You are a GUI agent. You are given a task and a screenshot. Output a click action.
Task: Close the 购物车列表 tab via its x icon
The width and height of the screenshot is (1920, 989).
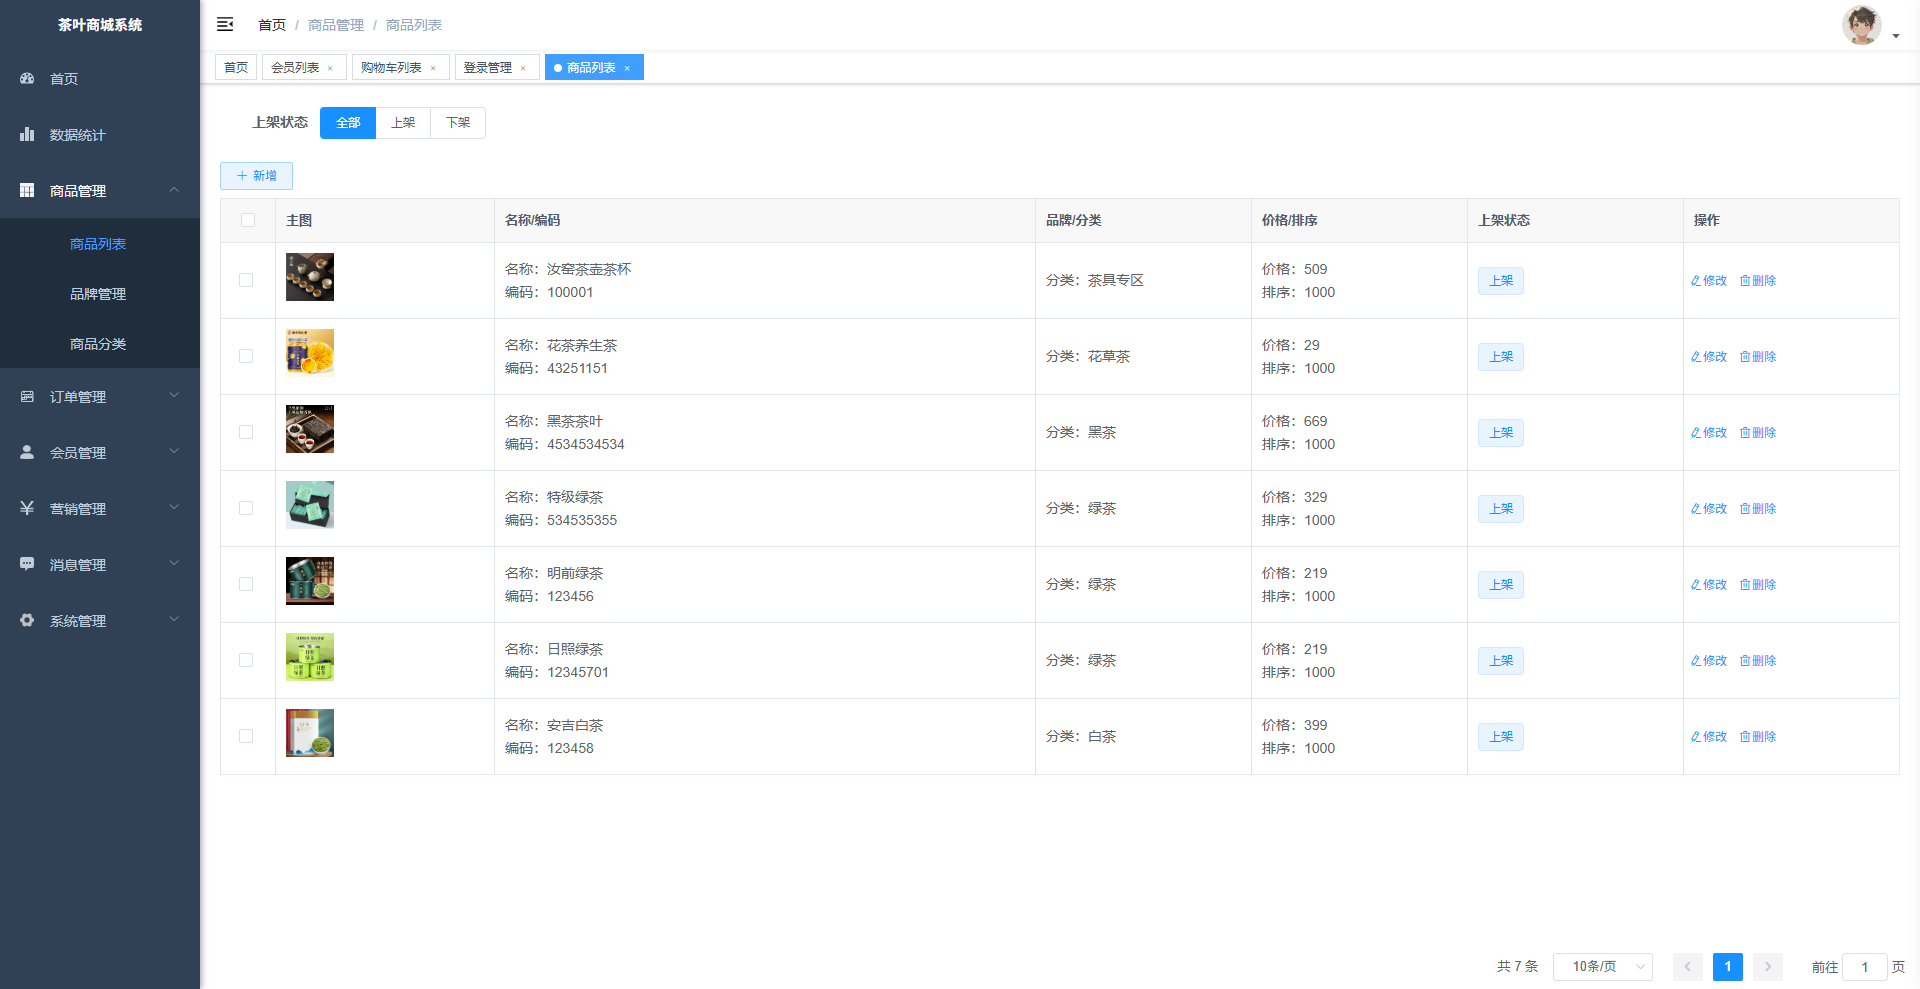433,68
